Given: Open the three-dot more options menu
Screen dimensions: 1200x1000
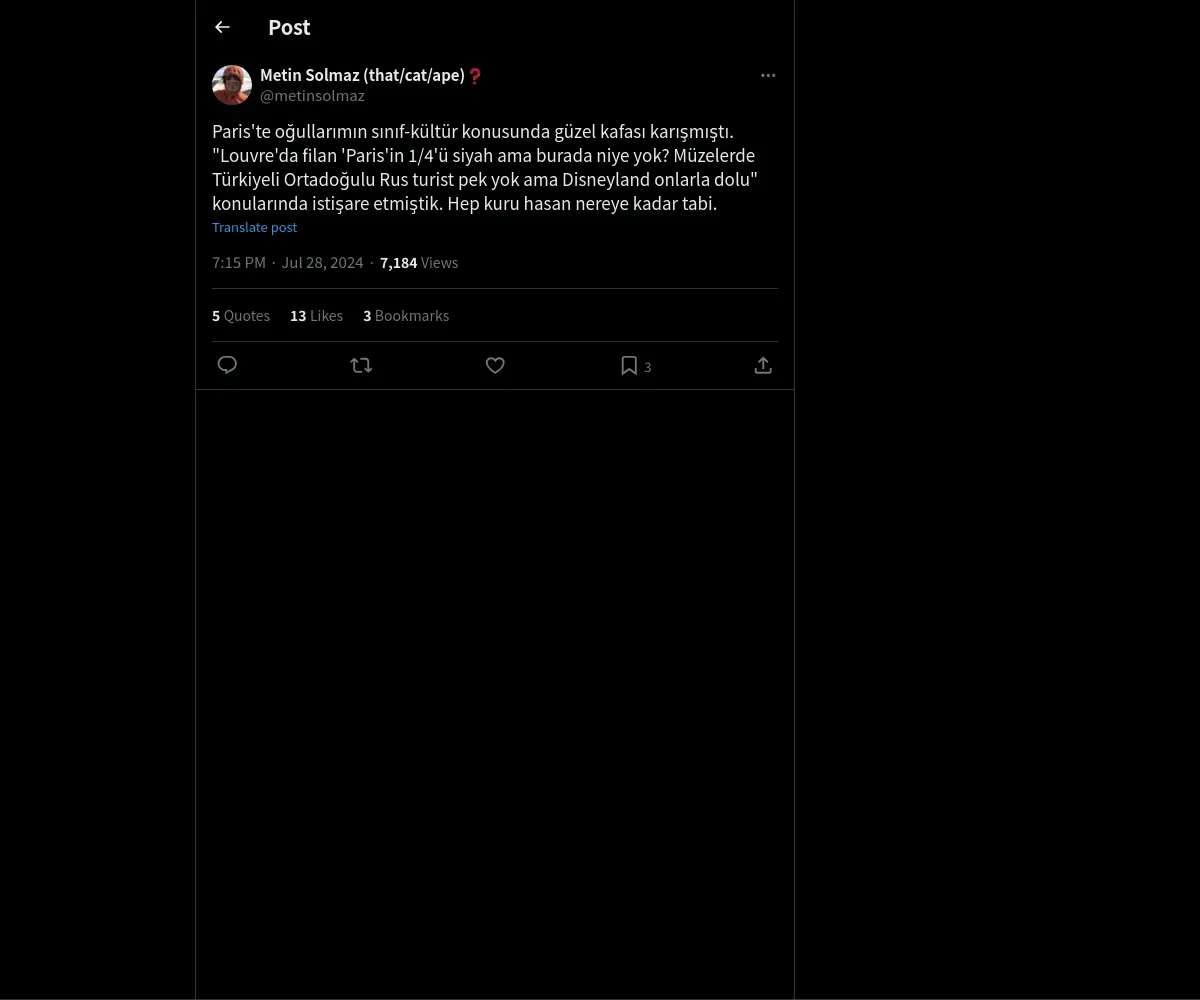Looking at the screenshot, I should pos(768,75).
